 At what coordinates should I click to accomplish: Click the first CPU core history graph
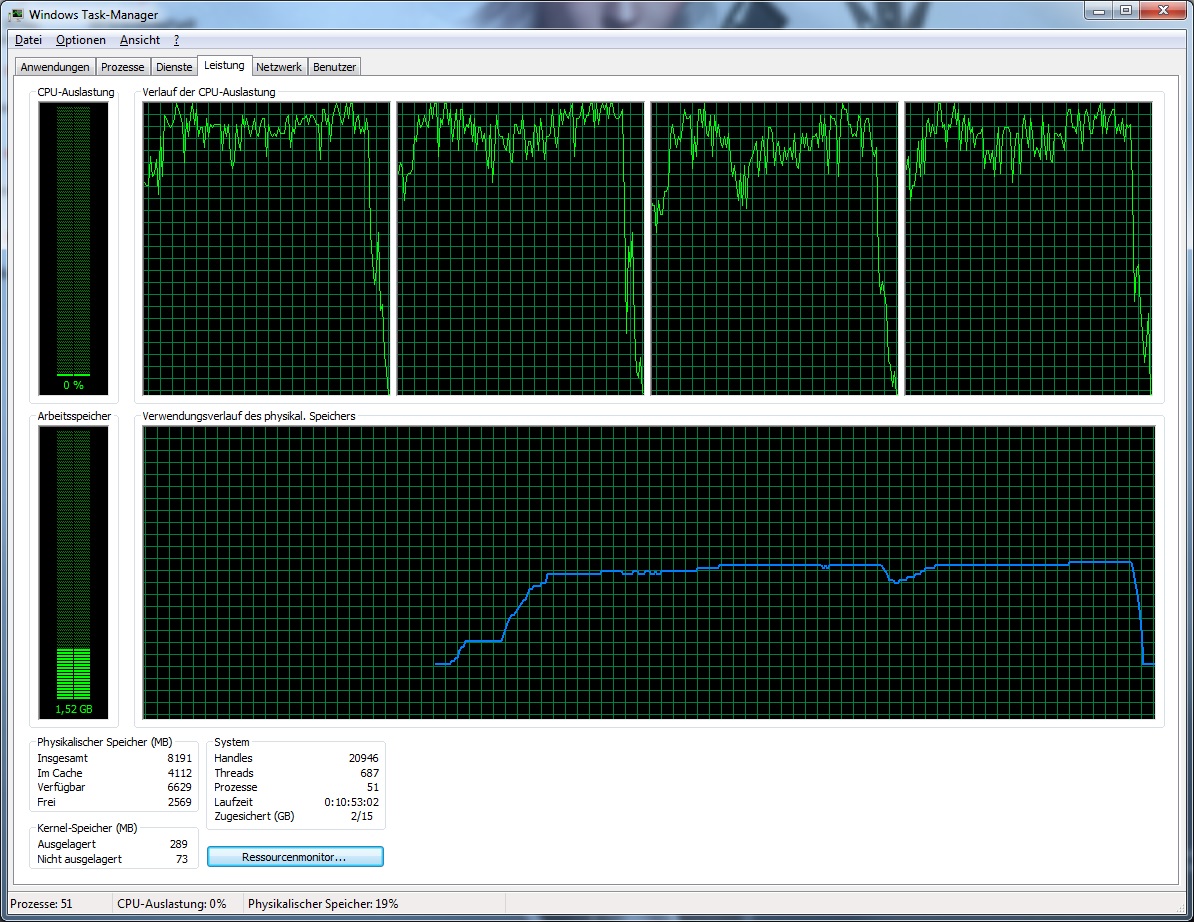[x=266, y=248]
